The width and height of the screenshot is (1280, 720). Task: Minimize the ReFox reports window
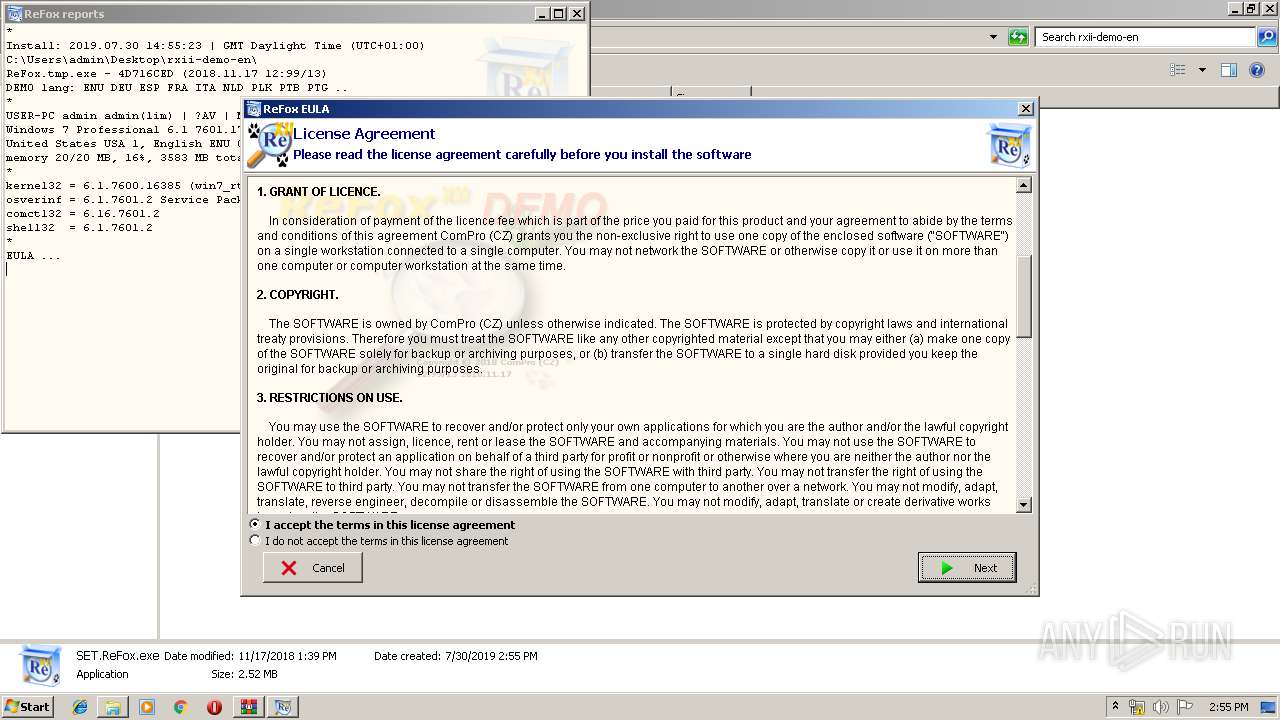542,14
